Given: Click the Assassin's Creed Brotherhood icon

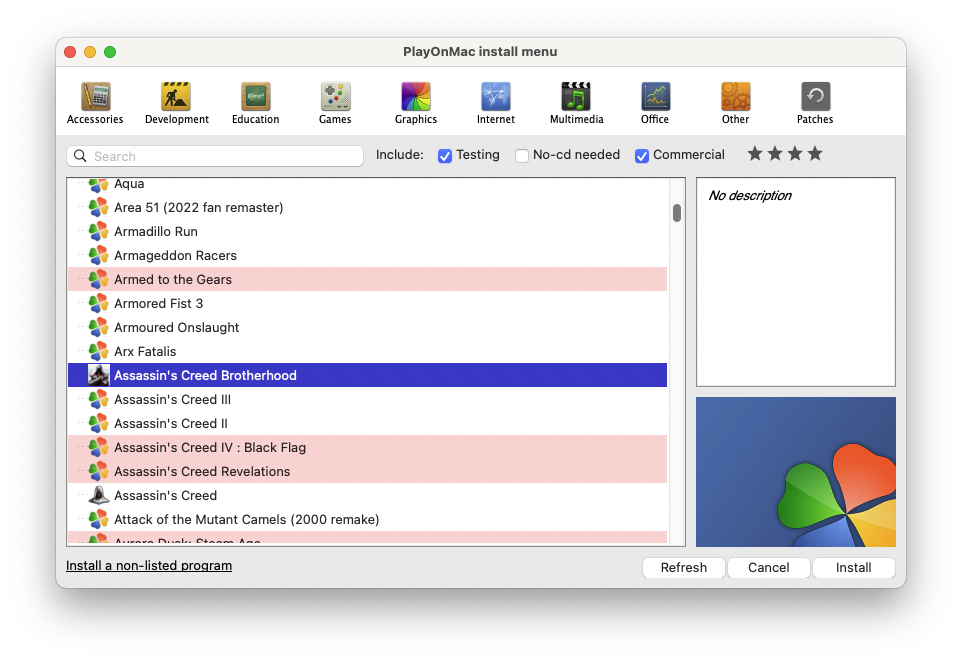Looking at the screenshot, I should click(x=99, y=375).
